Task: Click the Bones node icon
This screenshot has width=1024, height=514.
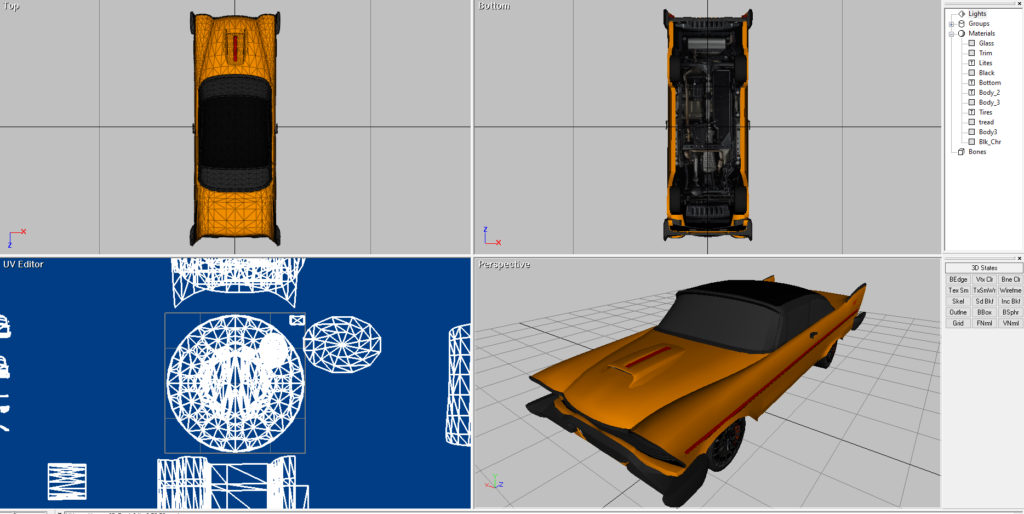Action: click(x=961, y=152)
